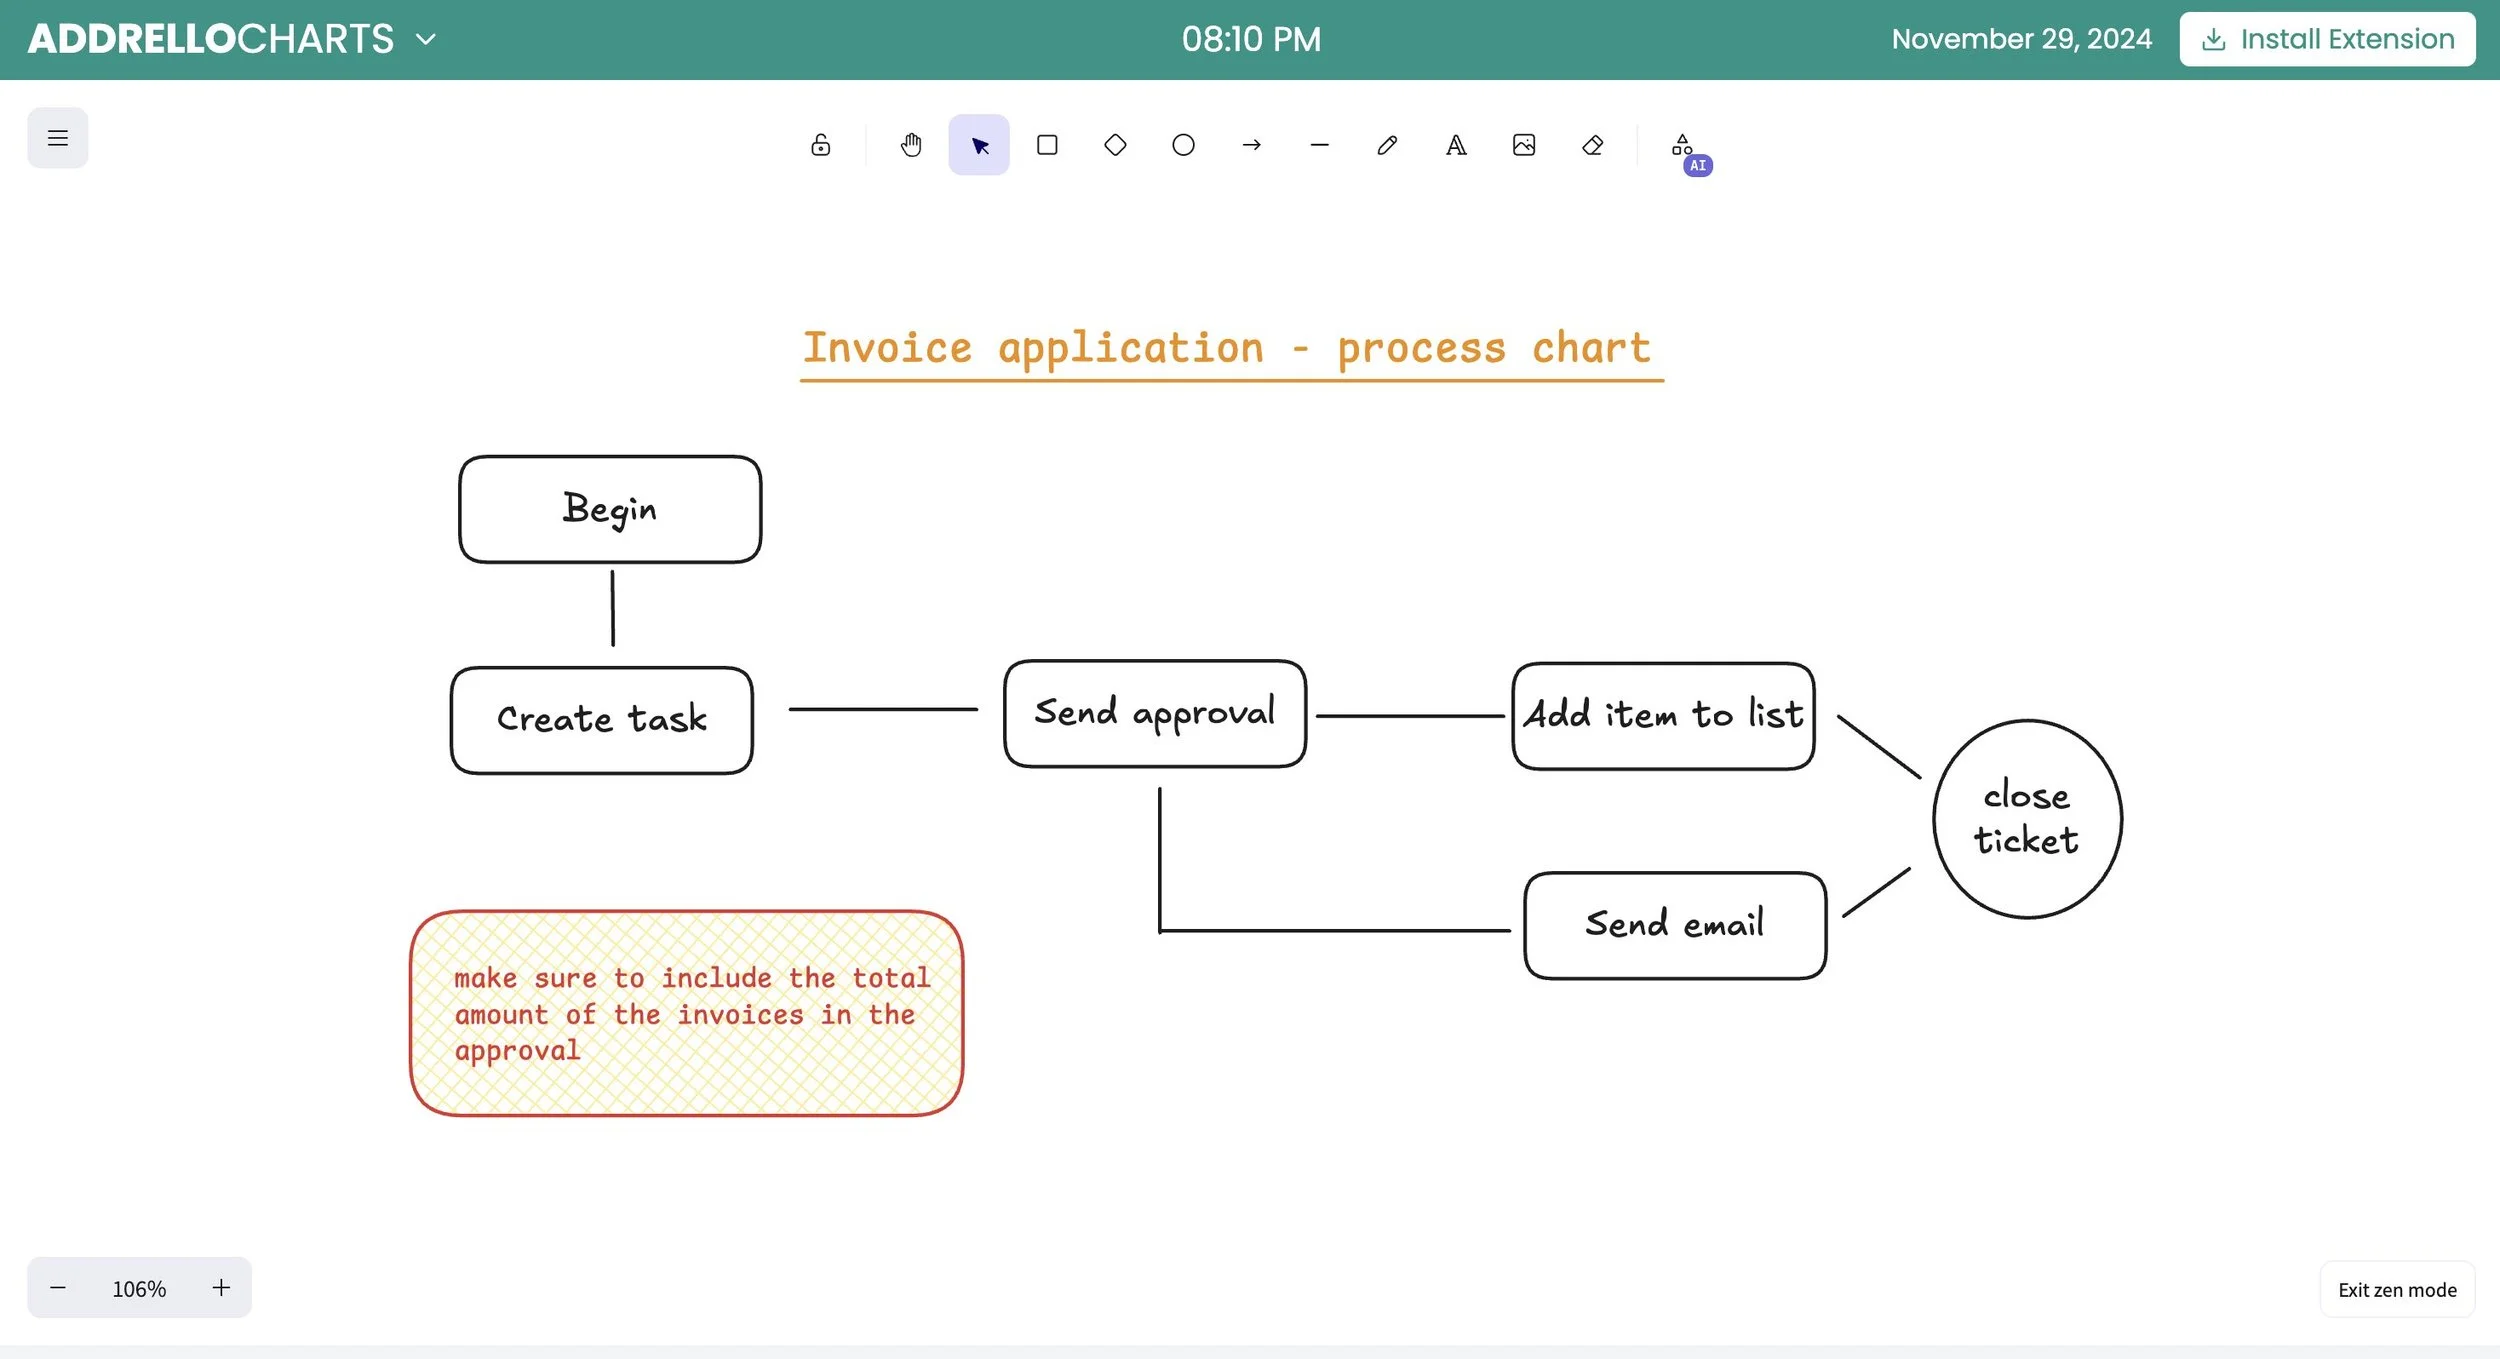Click Exit zen mode button
The height and width of the screenshot is (1359, 2500).
coord(2396,1289)
